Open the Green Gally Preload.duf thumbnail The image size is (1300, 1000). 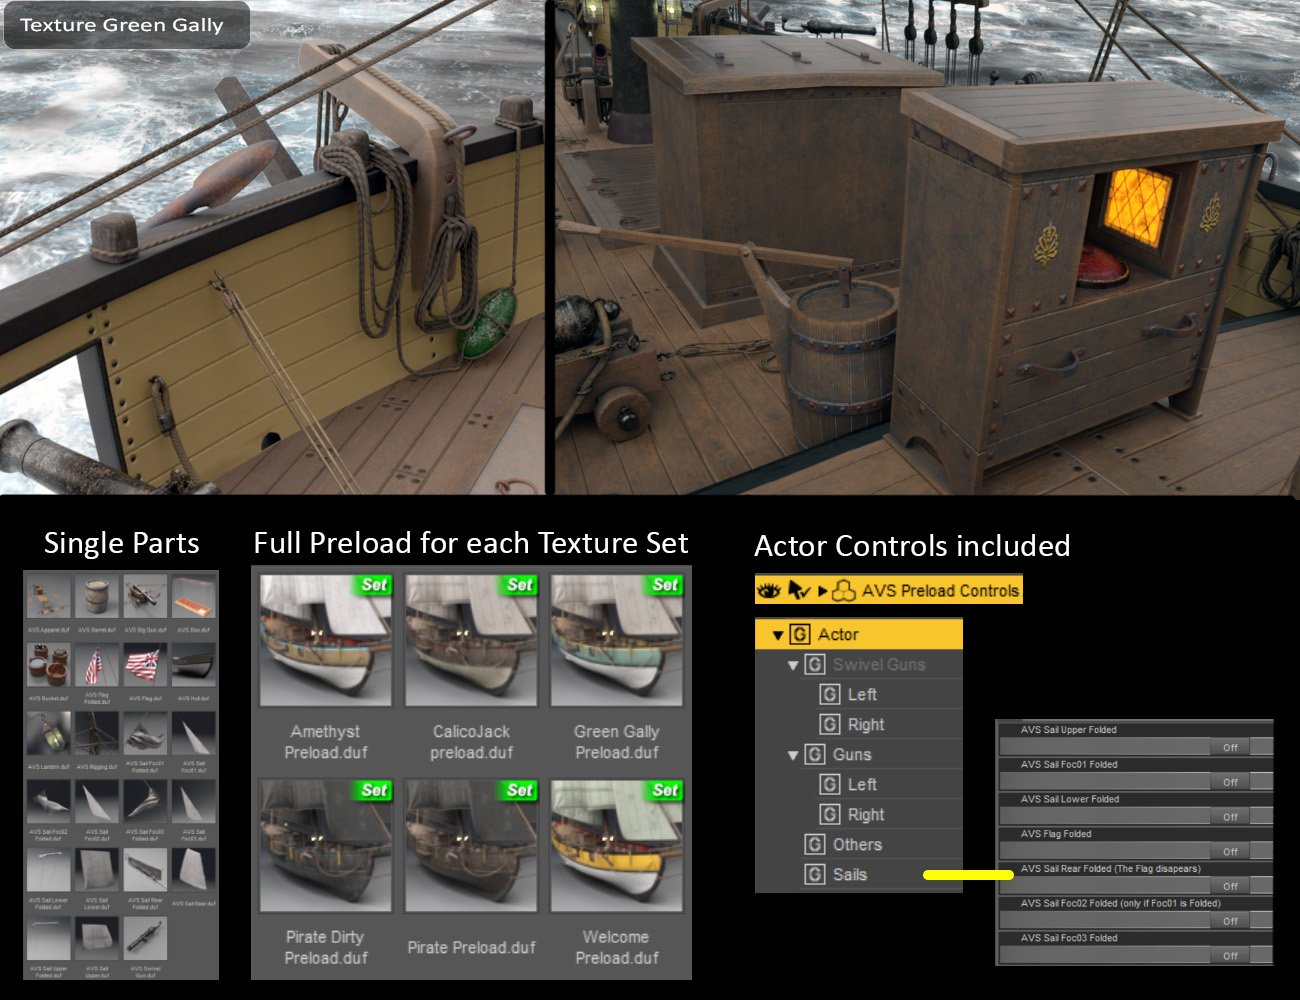616,640
